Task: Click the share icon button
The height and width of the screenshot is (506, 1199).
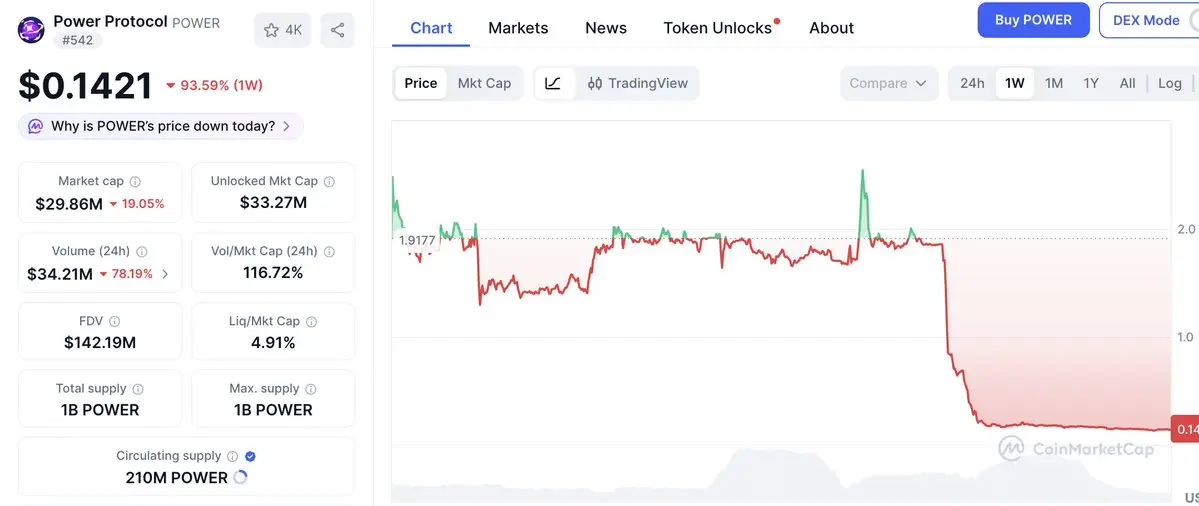Action: (337, 30)
